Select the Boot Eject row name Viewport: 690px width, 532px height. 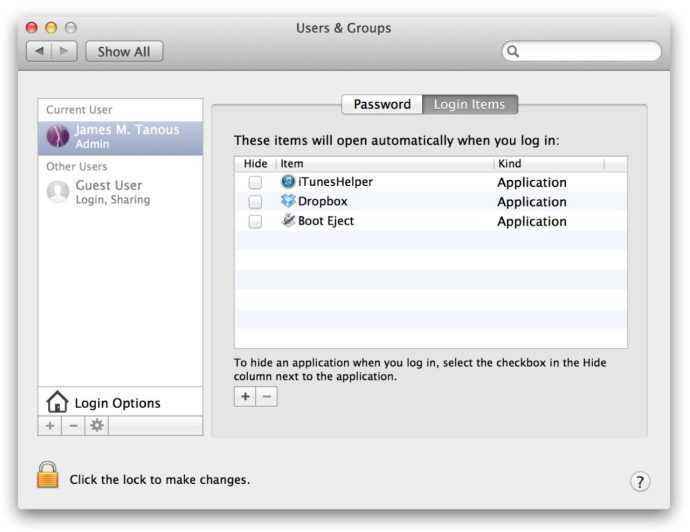pos(326,220)
